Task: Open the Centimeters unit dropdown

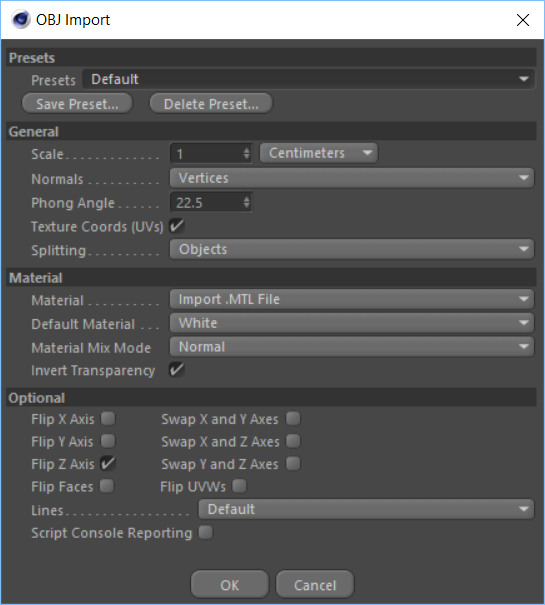Action: tap(318, 153)
